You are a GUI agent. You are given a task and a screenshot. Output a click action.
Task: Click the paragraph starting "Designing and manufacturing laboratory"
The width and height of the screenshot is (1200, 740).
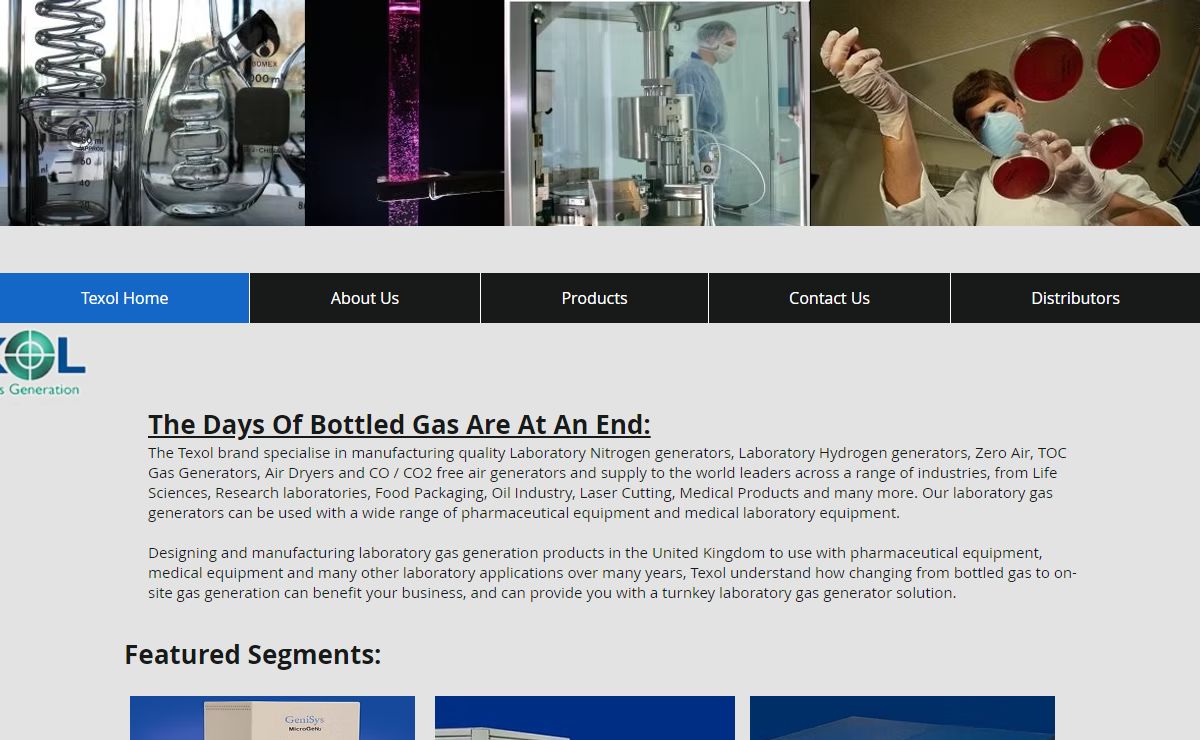pyautogui.click(x=612, y=573)
